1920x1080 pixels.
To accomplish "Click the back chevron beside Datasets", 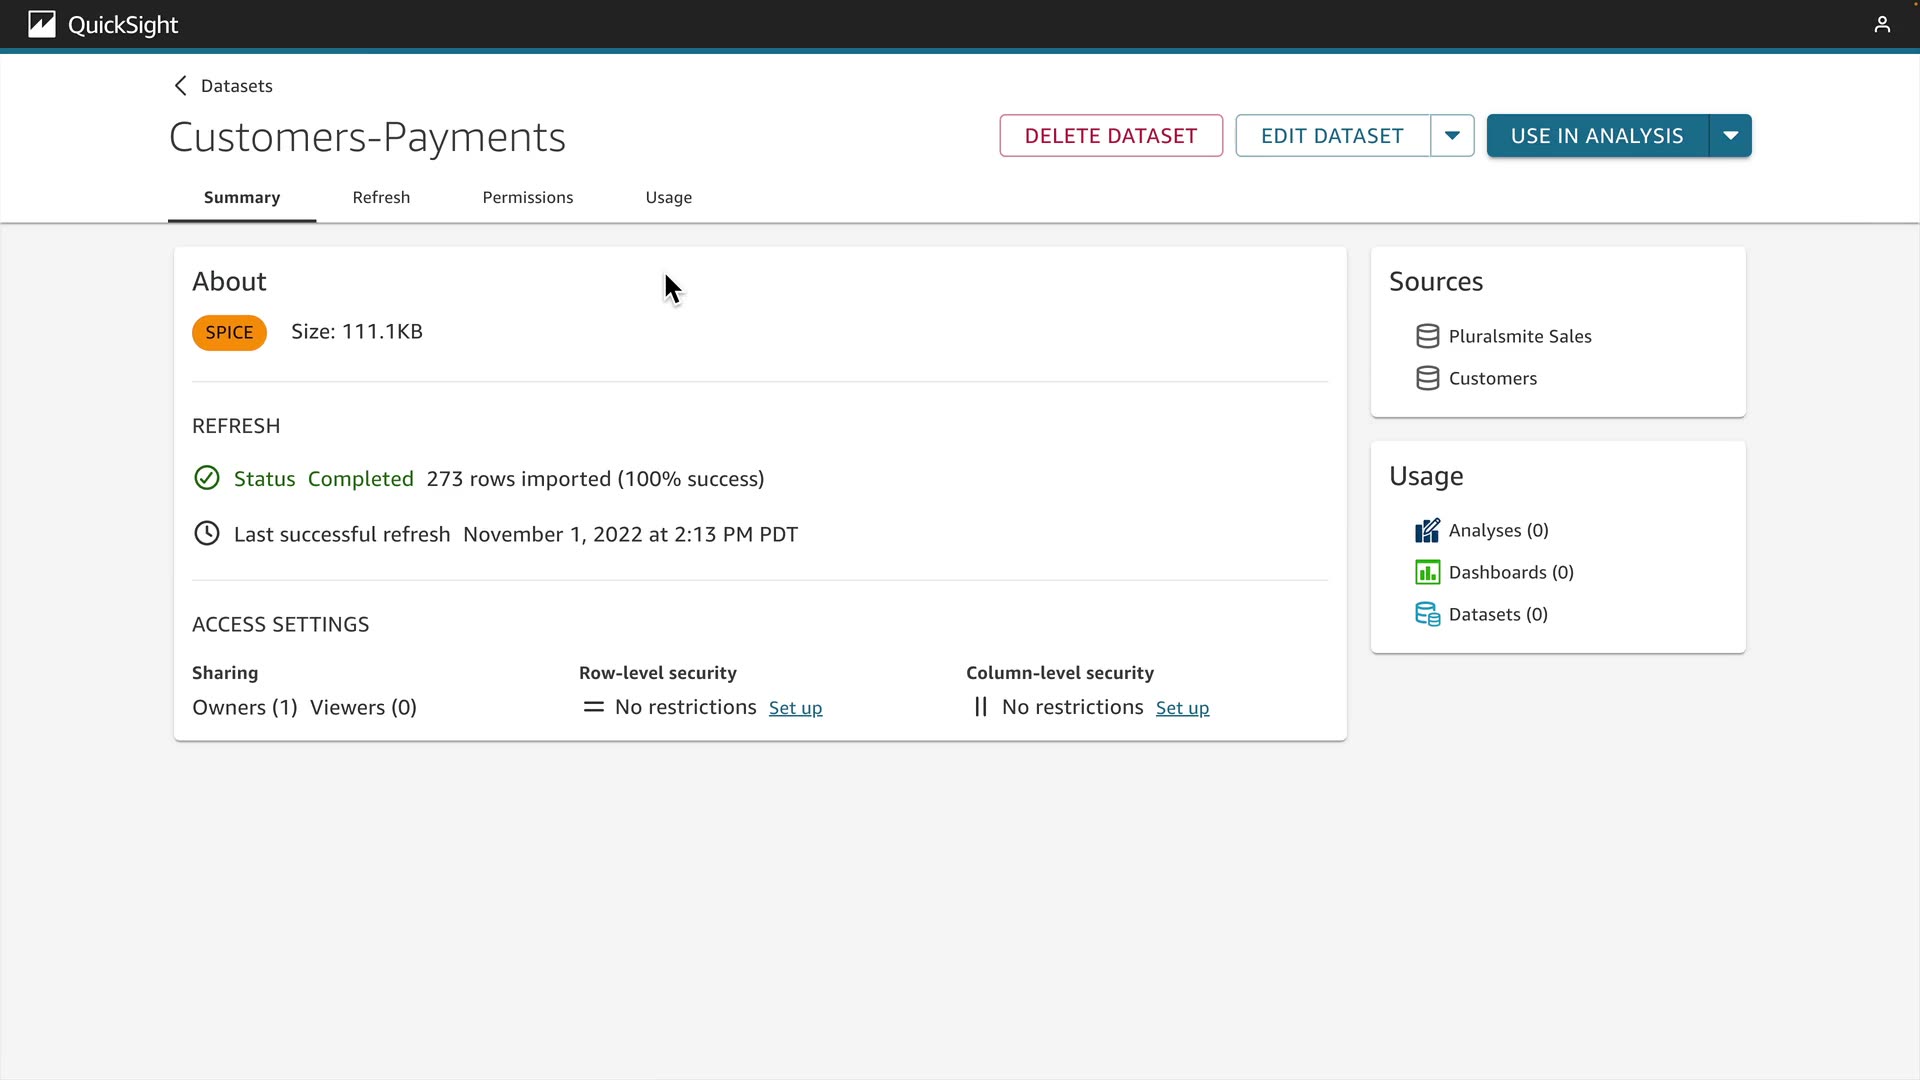I will (181, 86).
